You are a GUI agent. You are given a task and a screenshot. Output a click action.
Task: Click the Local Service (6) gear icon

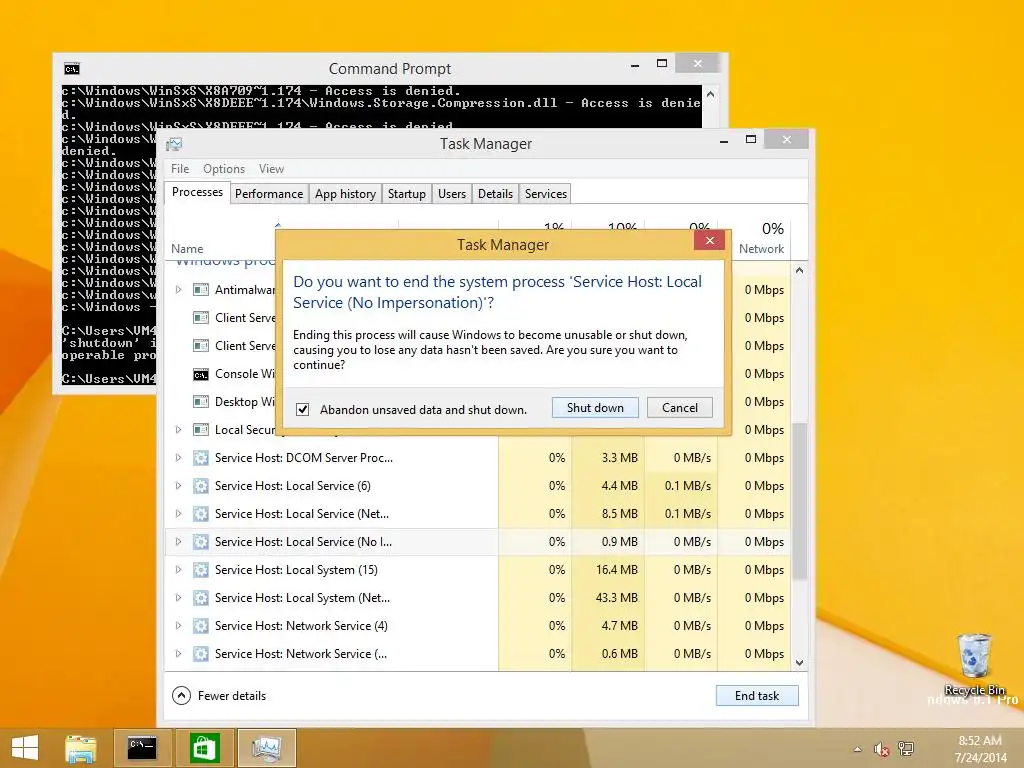click(x=201, y=486)
